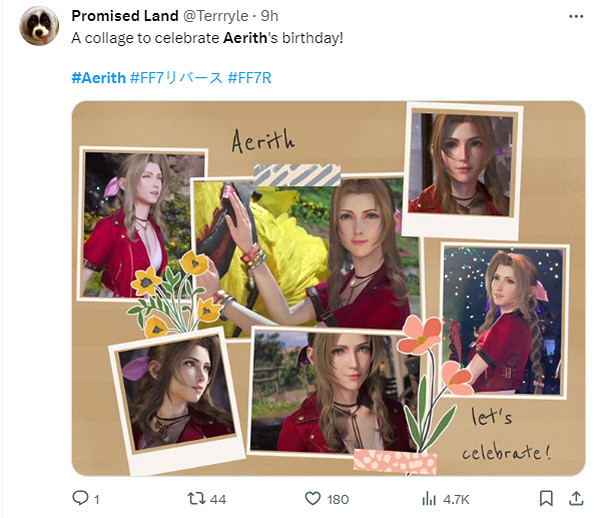Like the post with the heart icon
Image resolution: width=600 pixels, height=518 pixels.
click(311, 498)
